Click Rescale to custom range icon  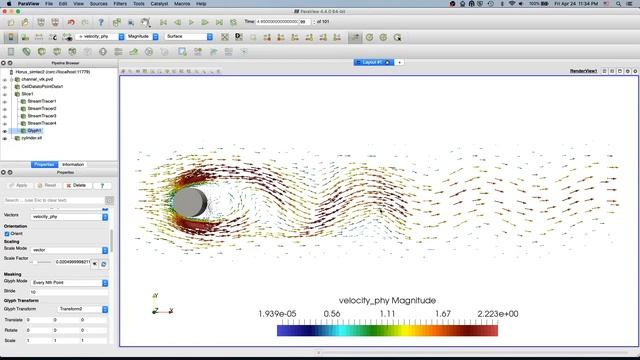53,38
